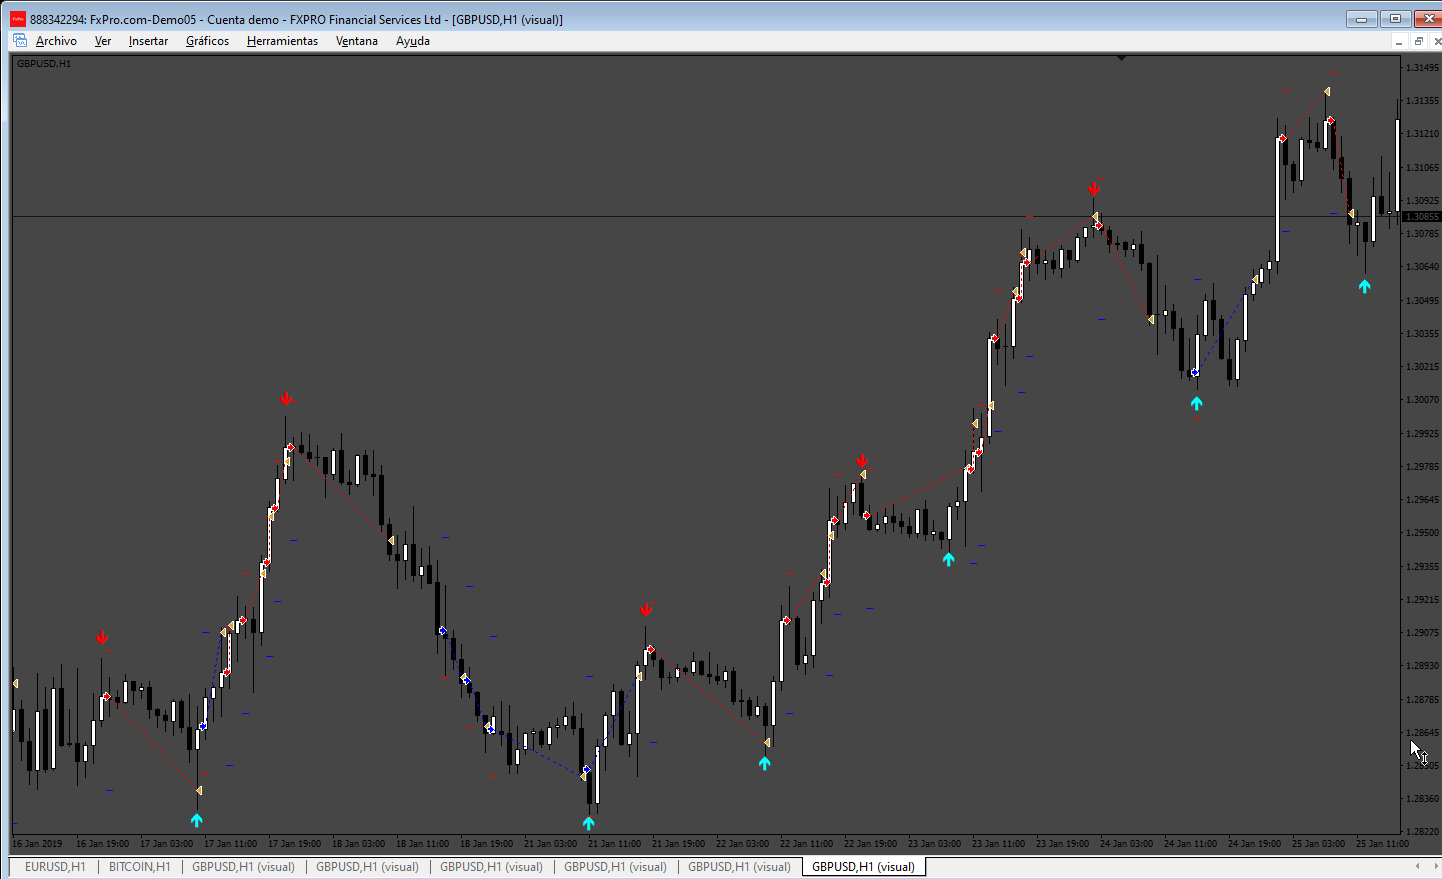
Task: Open the Ver menu
Action: click(x=103, y=41)
